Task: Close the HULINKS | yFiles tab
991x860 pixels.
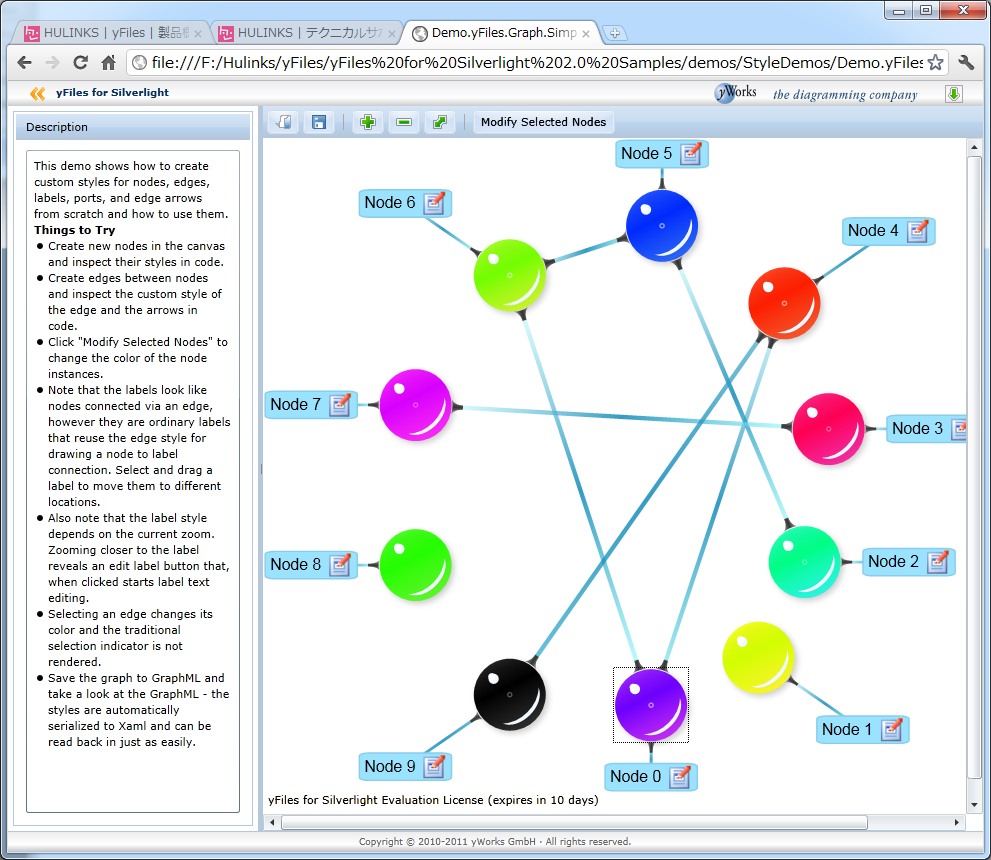Action: (x=198, y=33)
